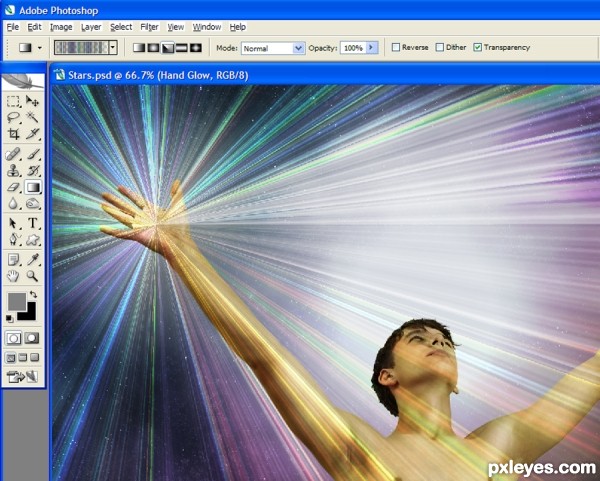Image resolution: width=600 pixels, height=481 pixels.
Task: Choose the Magic Wand tool
Action: (x=33, y=117)
